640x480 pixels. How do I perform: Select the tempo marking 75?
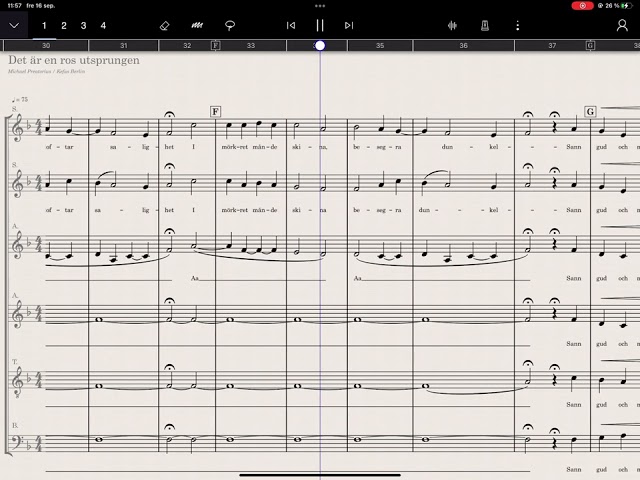(20, 99)
